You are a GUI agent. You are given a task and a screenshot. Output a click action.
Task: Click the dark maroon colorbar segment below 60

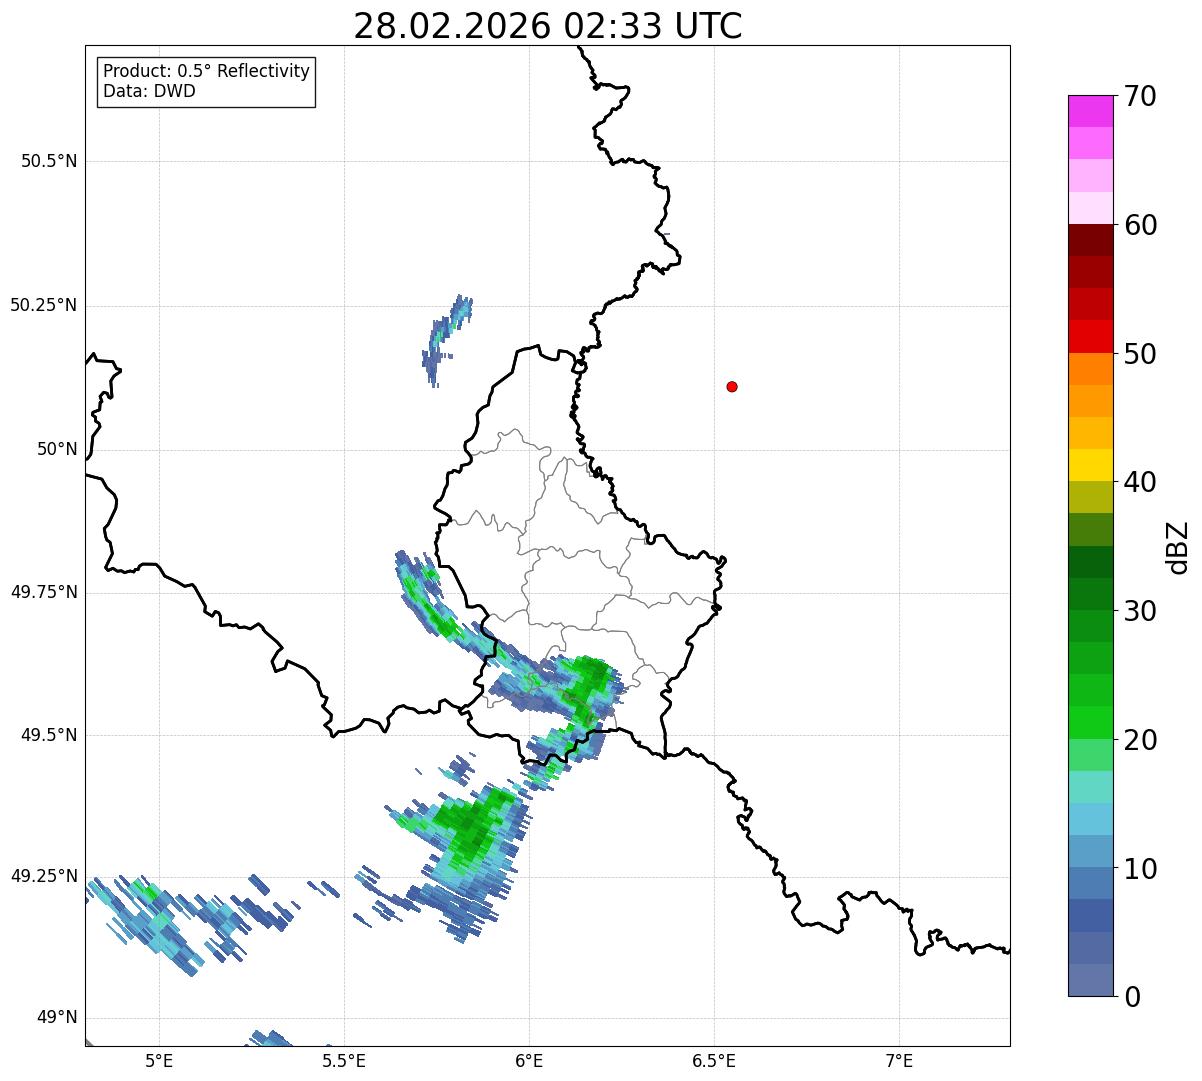tap(1090, 240)
